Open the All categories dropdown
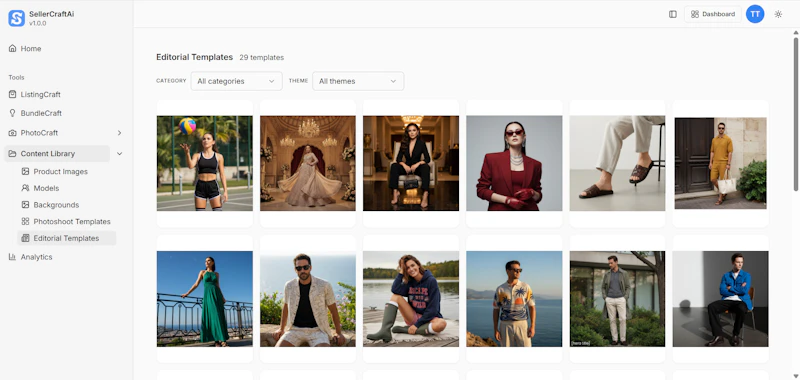The width and height of the screenshot is (800, 380). click(237, 81)
